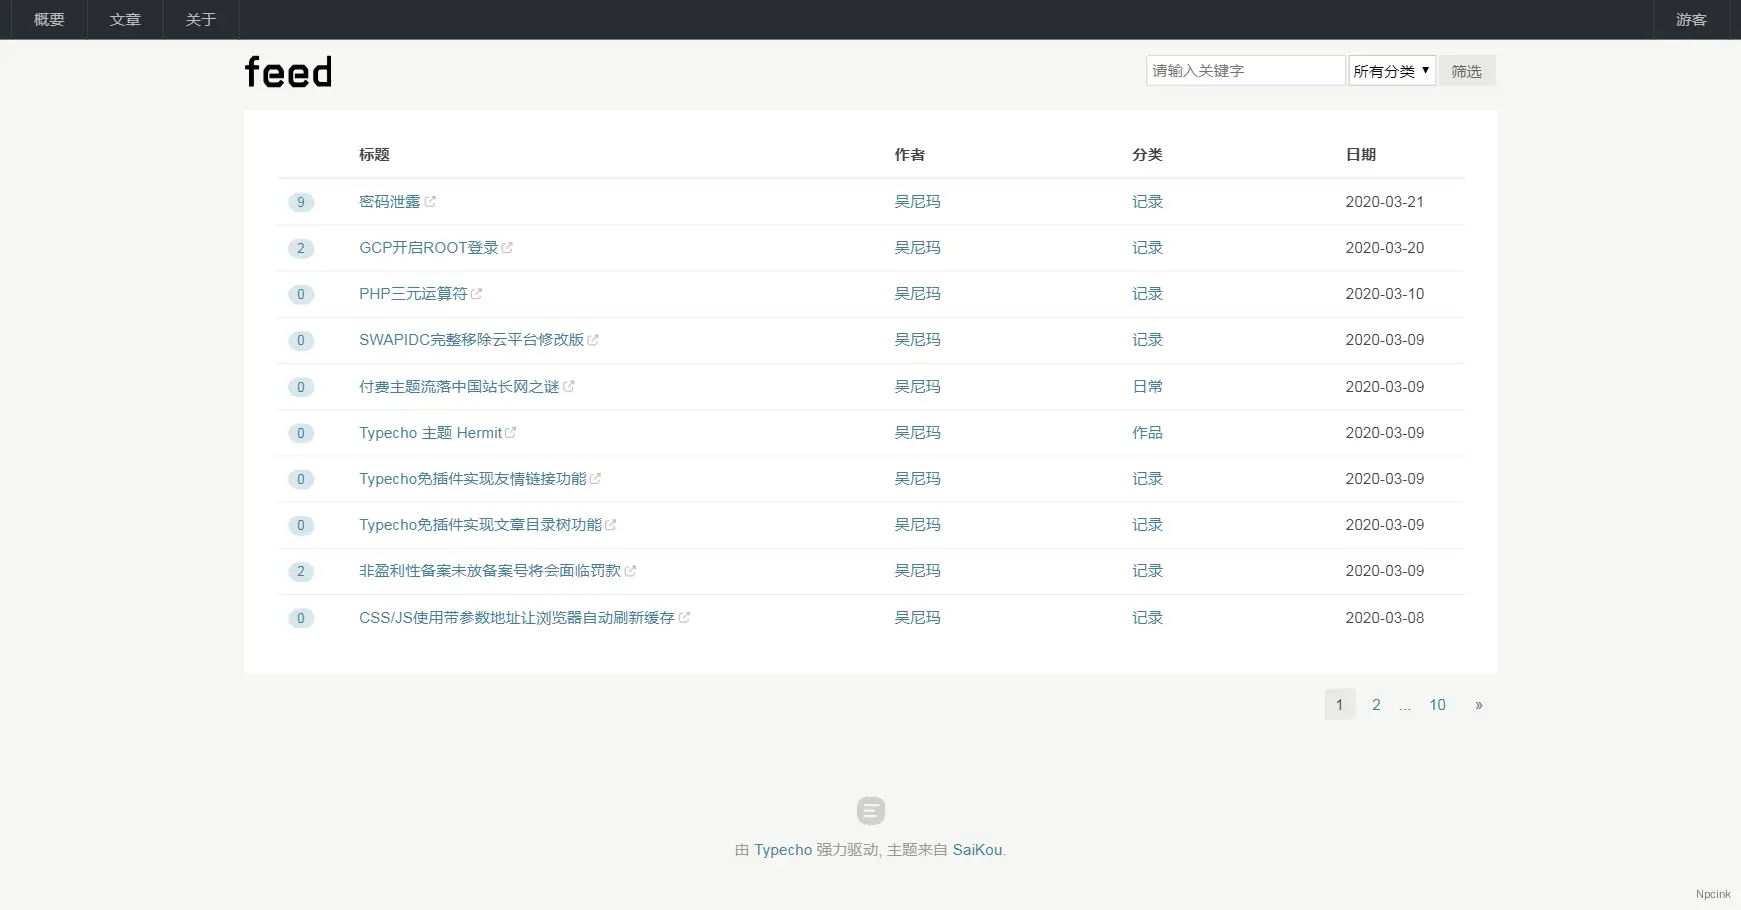Click the 游客 entry in the top bar

[x=1689, y=19]
